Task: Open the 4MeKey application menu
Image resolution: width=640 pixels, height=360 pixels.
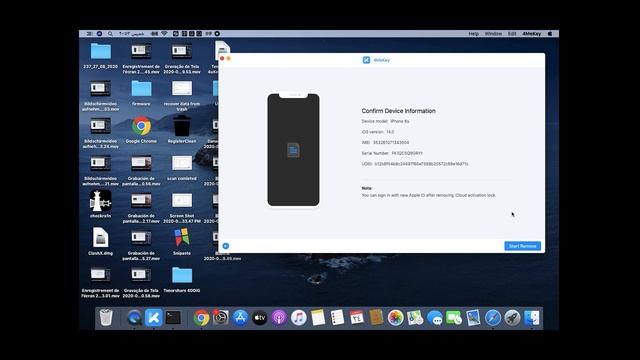Action: tap(531, 34)
